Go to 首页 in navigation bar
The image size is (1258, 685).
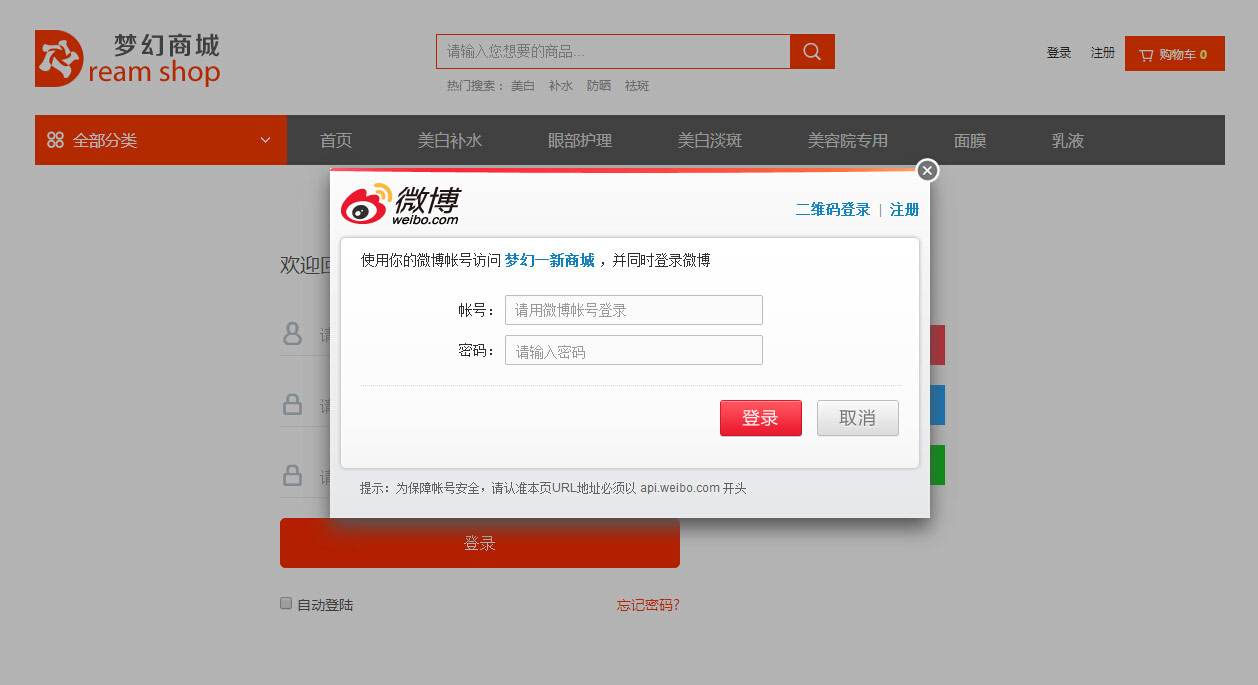[336, 141]
